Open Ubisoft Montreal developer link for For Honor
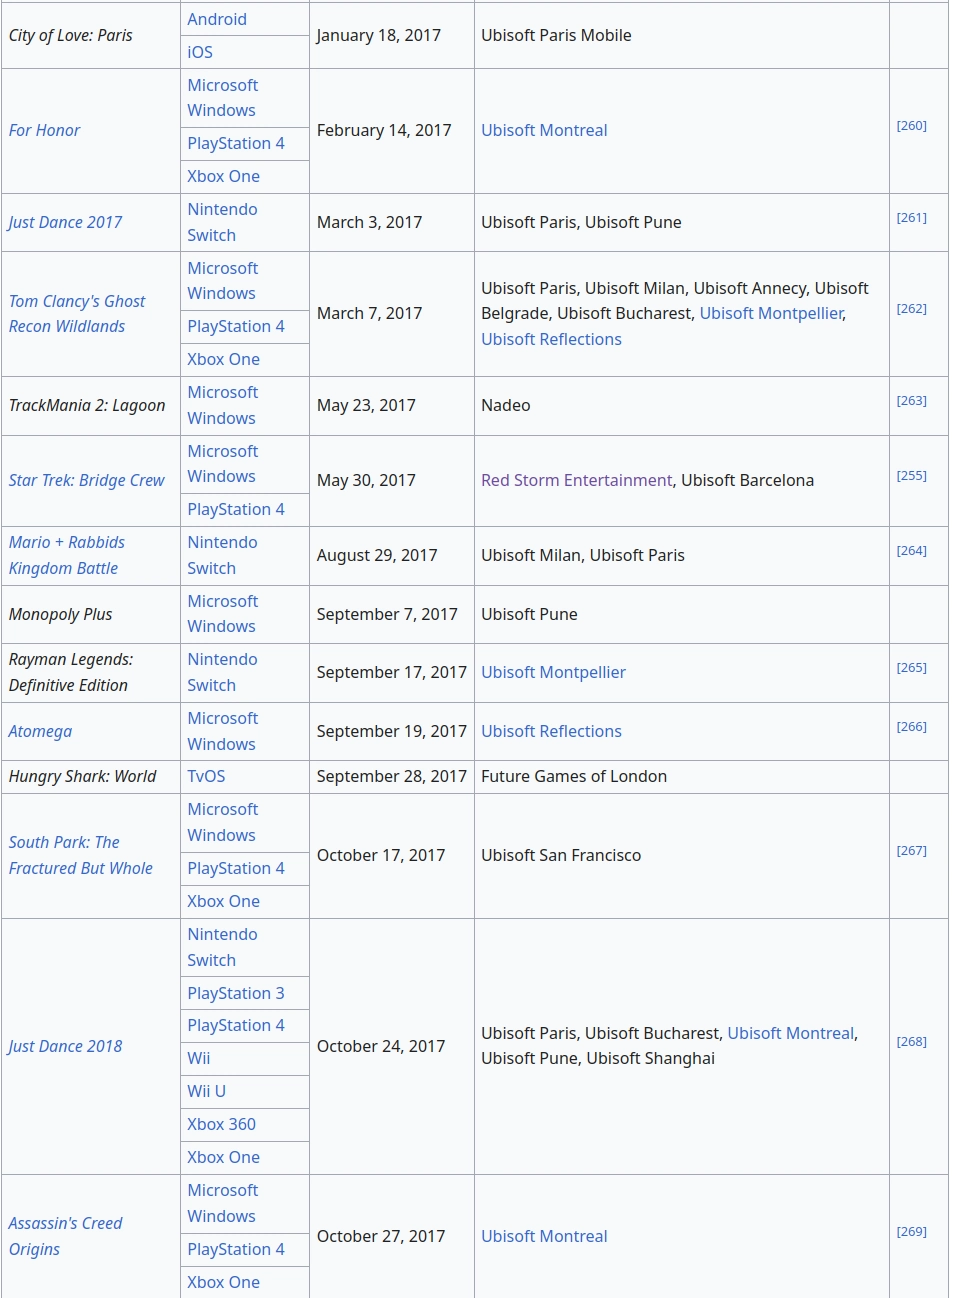Image resolution: width=960 pixels, height=1298 pixels. [544, 130]
